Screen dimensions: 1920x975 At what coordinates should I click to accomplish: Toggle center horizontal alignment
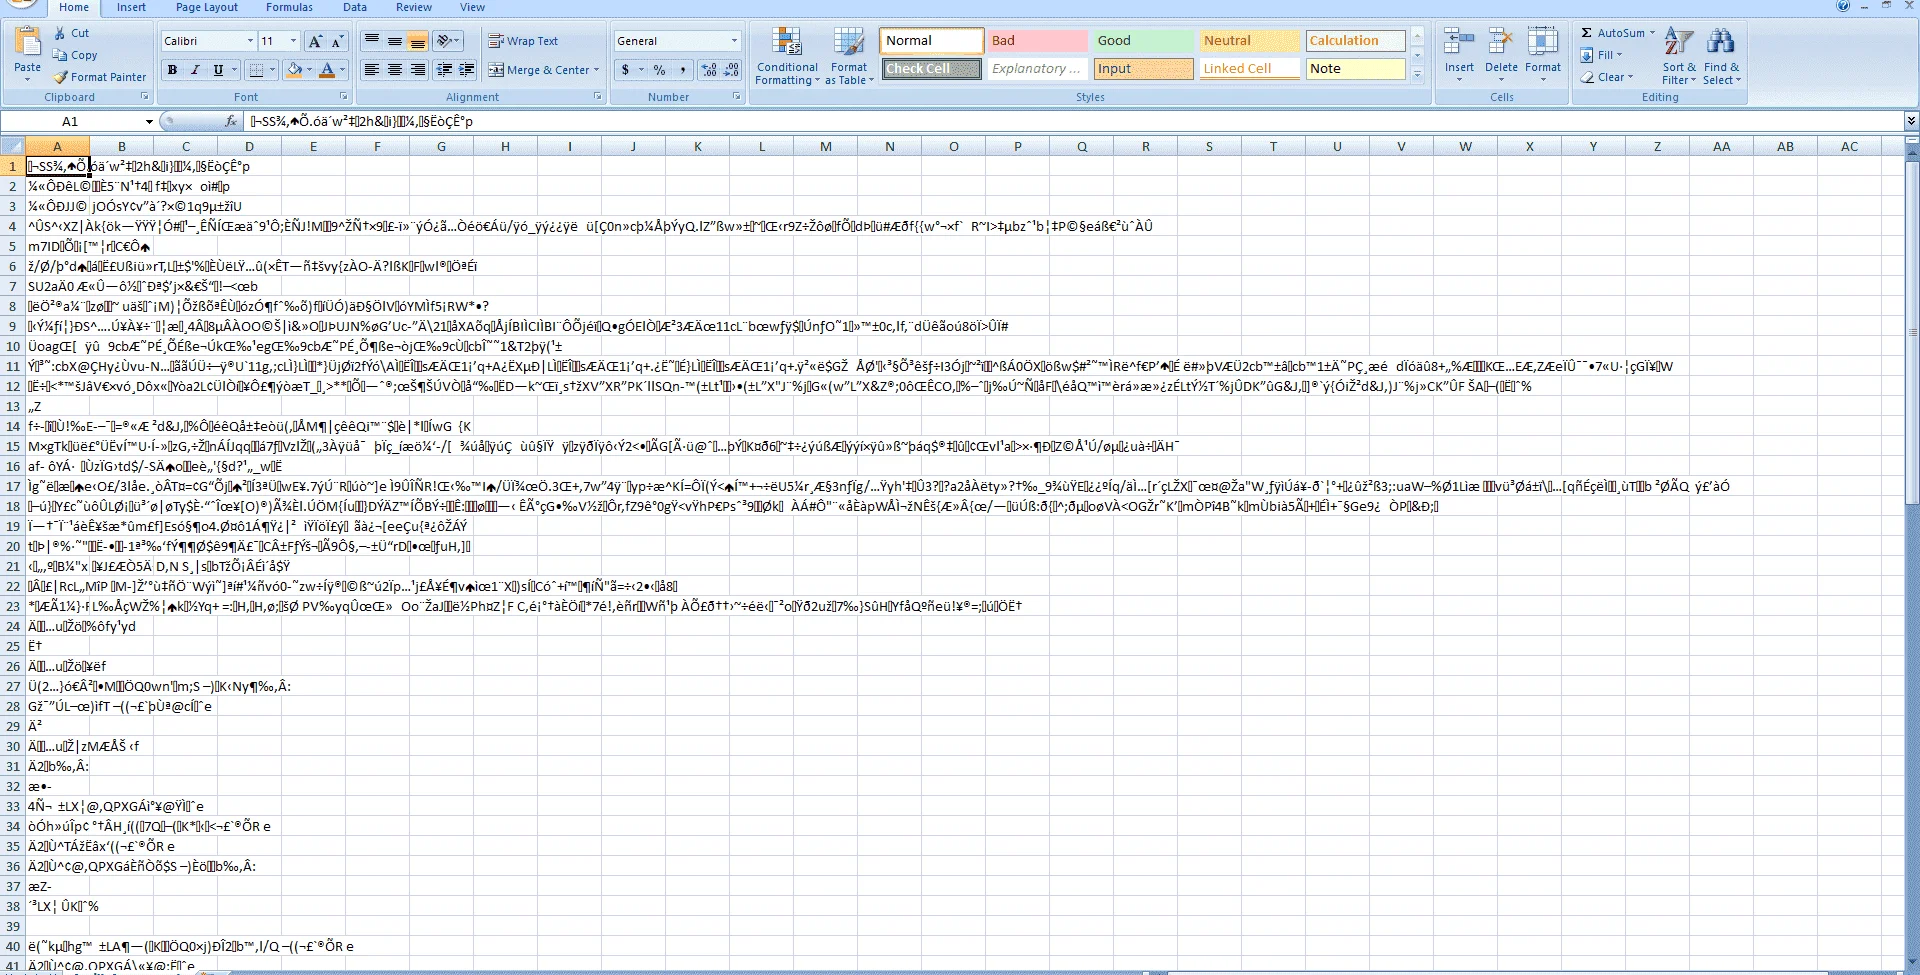point(395,70)
